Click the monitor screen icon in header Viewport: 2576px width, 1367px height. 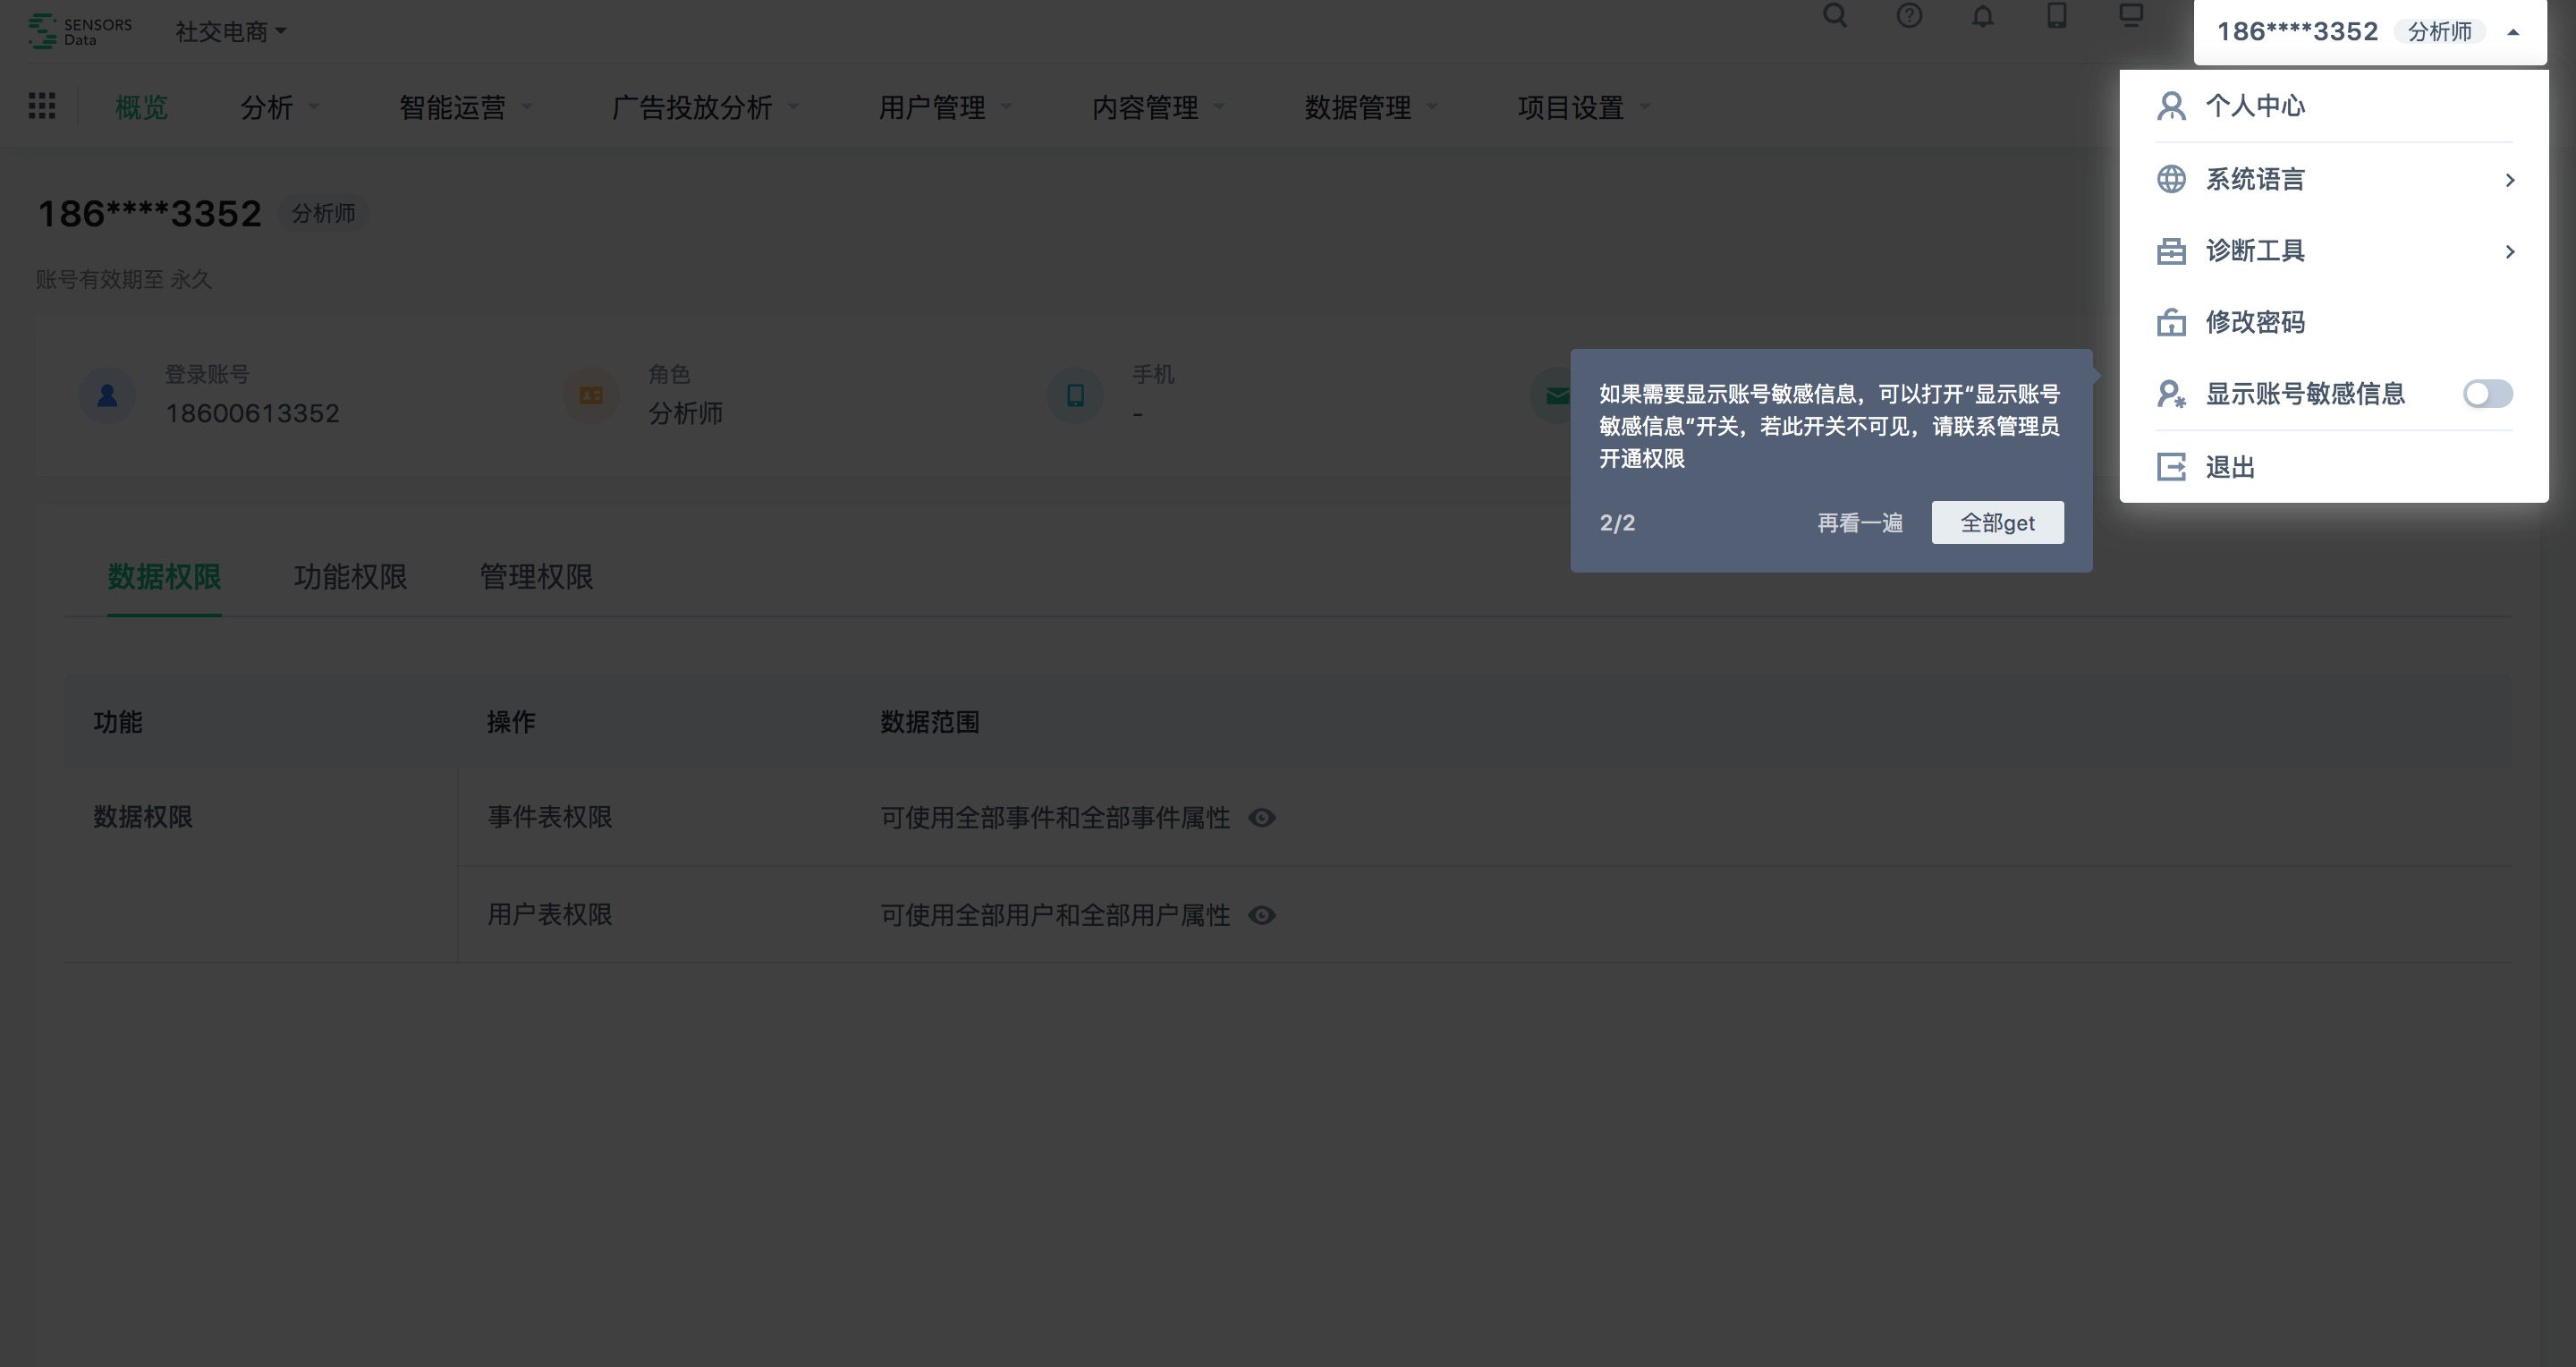coord(2131,15)
